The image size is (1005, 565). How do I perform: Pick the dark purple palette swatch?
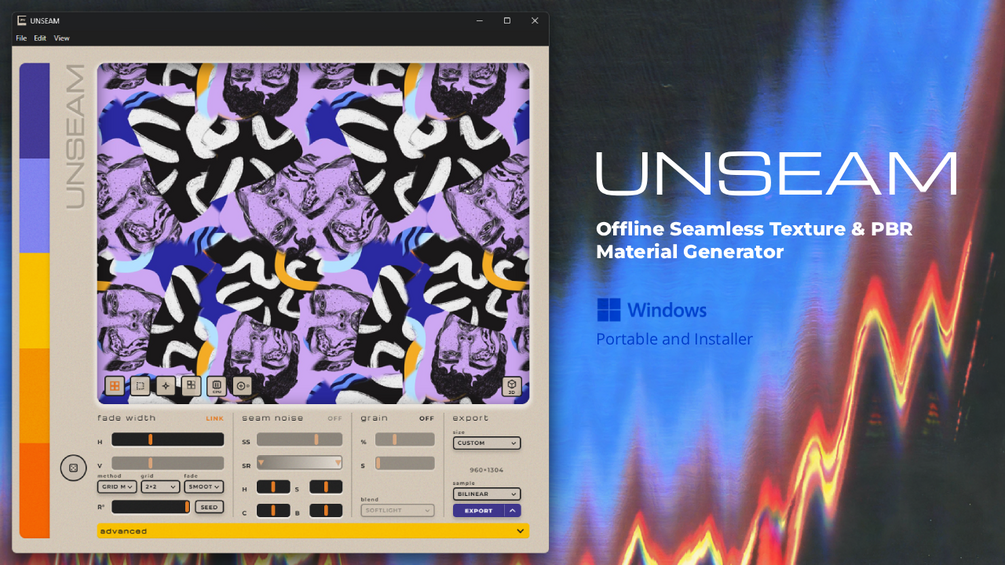[x=35, y=110]
